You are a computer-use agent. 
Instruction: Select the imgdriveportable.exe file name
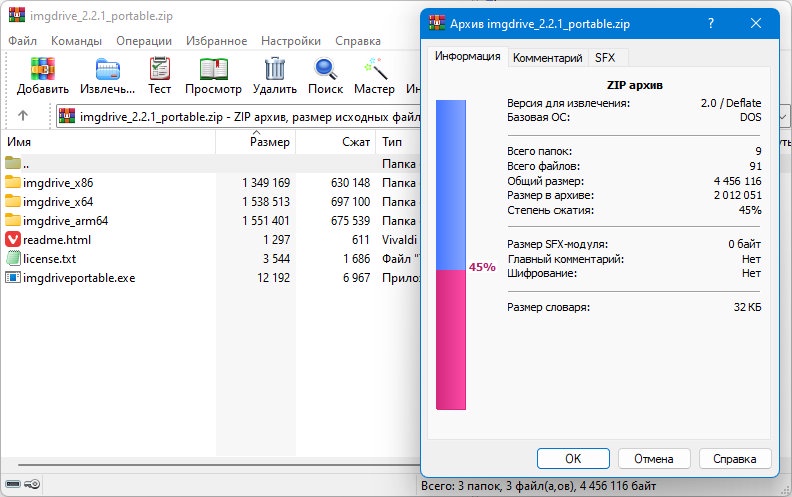point(79,278)
